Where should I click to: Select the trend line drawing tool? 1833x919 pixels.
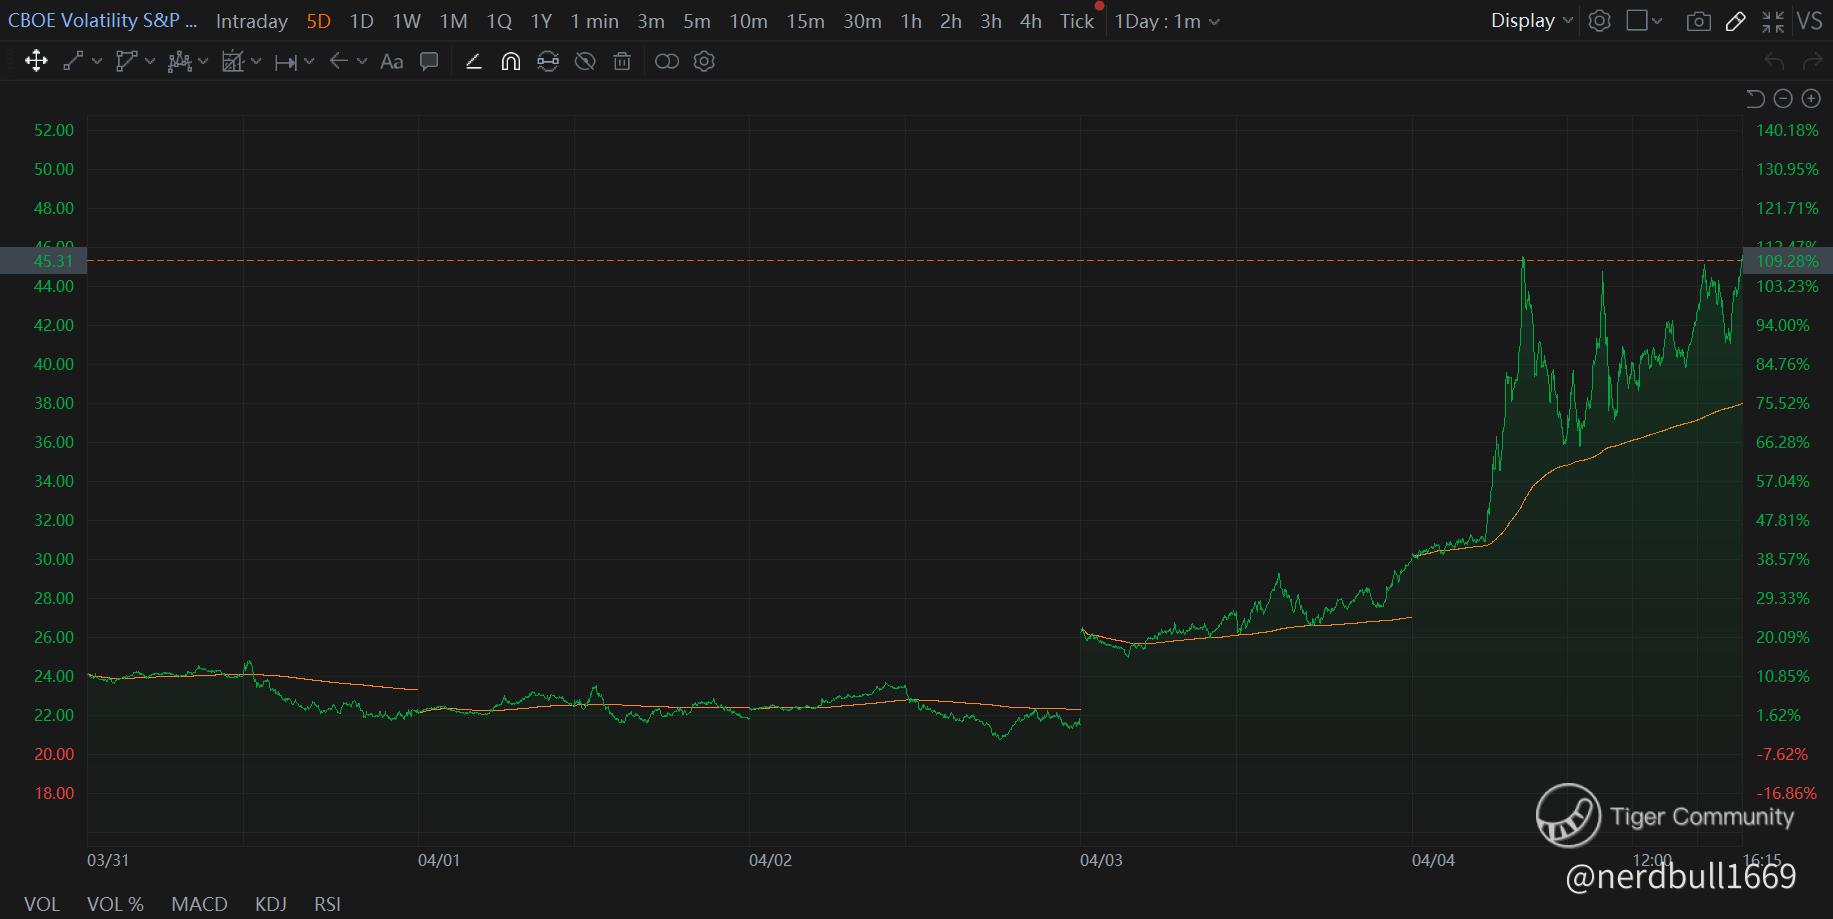(73, 62)
